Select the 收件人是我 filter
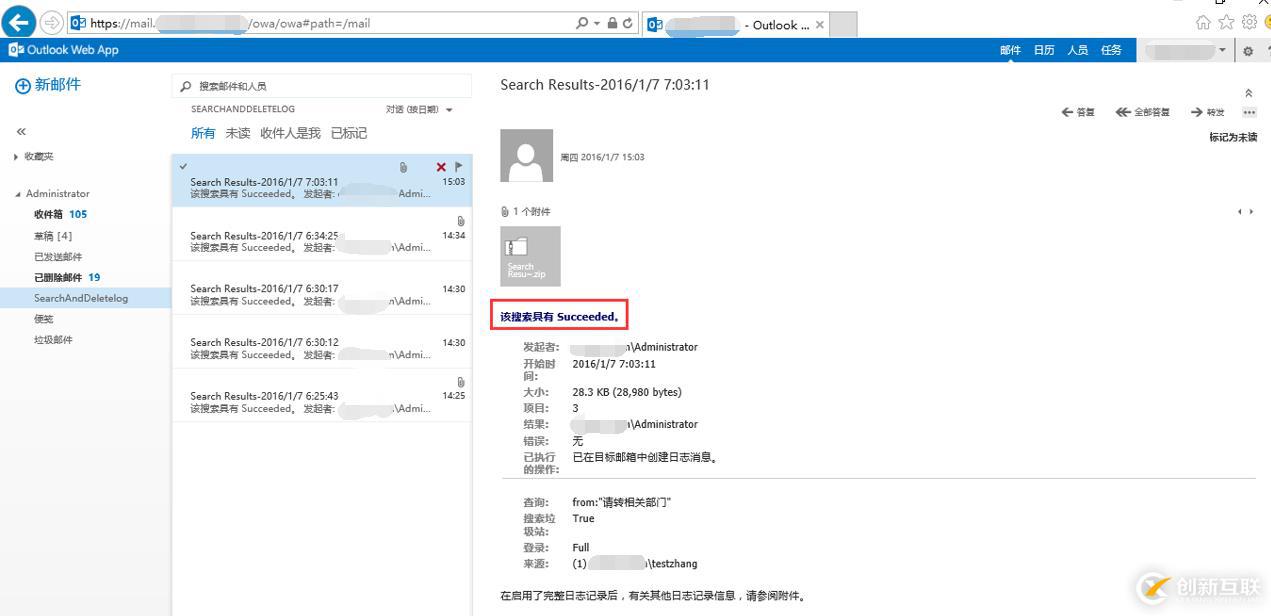The width and height of the screenshot is (1271, 616). [290, 133]
